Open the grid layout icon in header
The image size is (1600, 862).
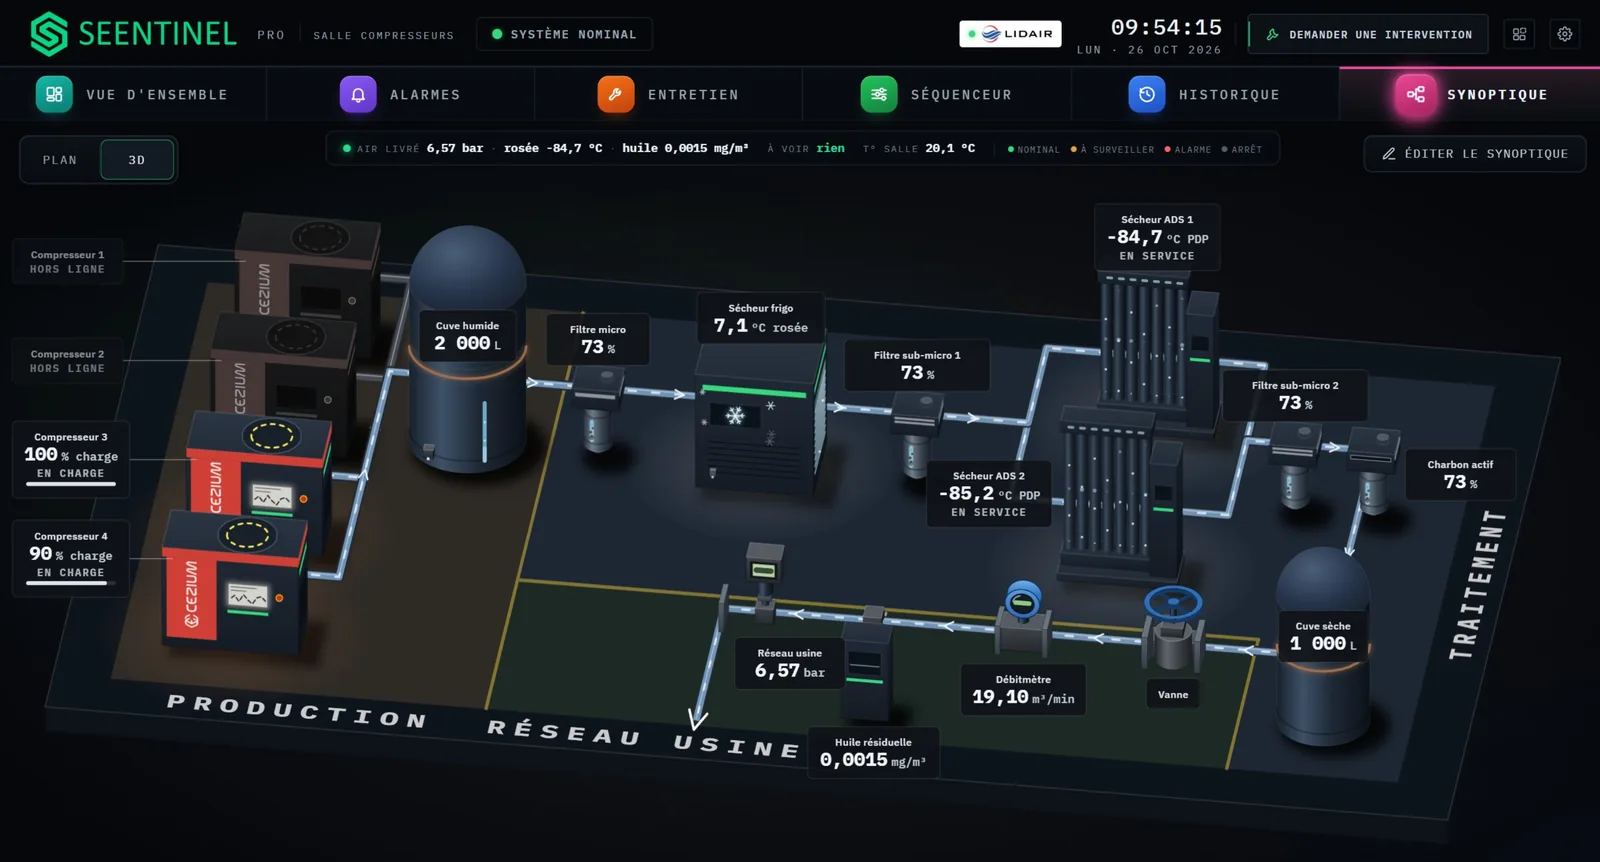(x=1519, y=34)
